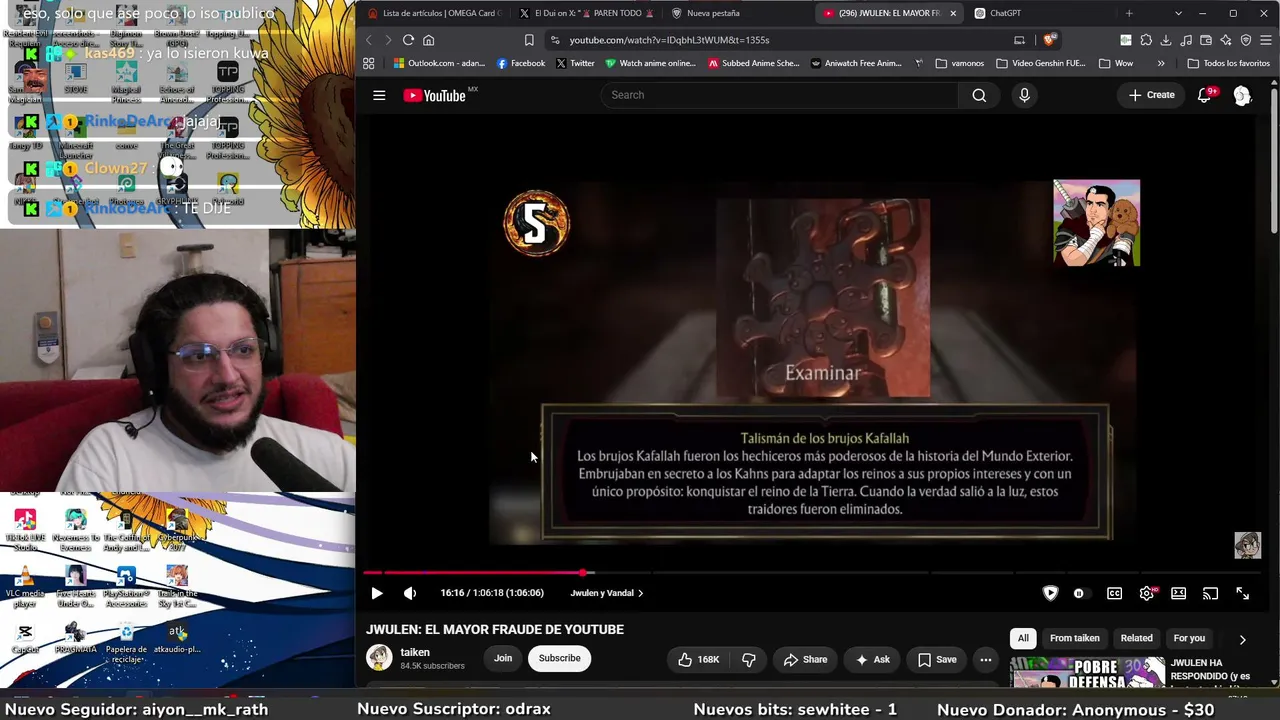Screen dimensions: 1280x720
Task: Open the Facebook bookmark
Action: (x=521, y=63)
